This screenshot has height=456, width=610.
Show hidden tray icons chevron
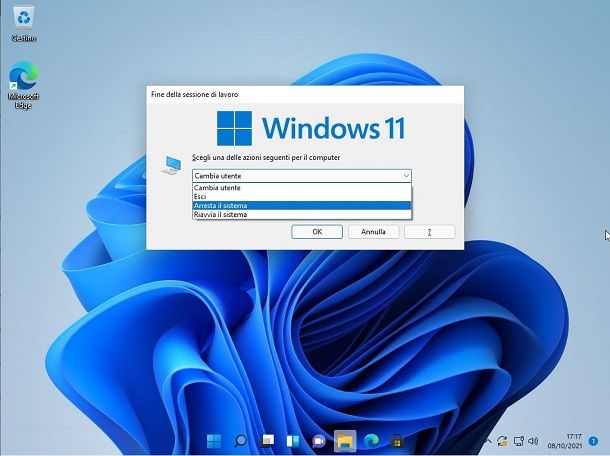tap(487, 441)
